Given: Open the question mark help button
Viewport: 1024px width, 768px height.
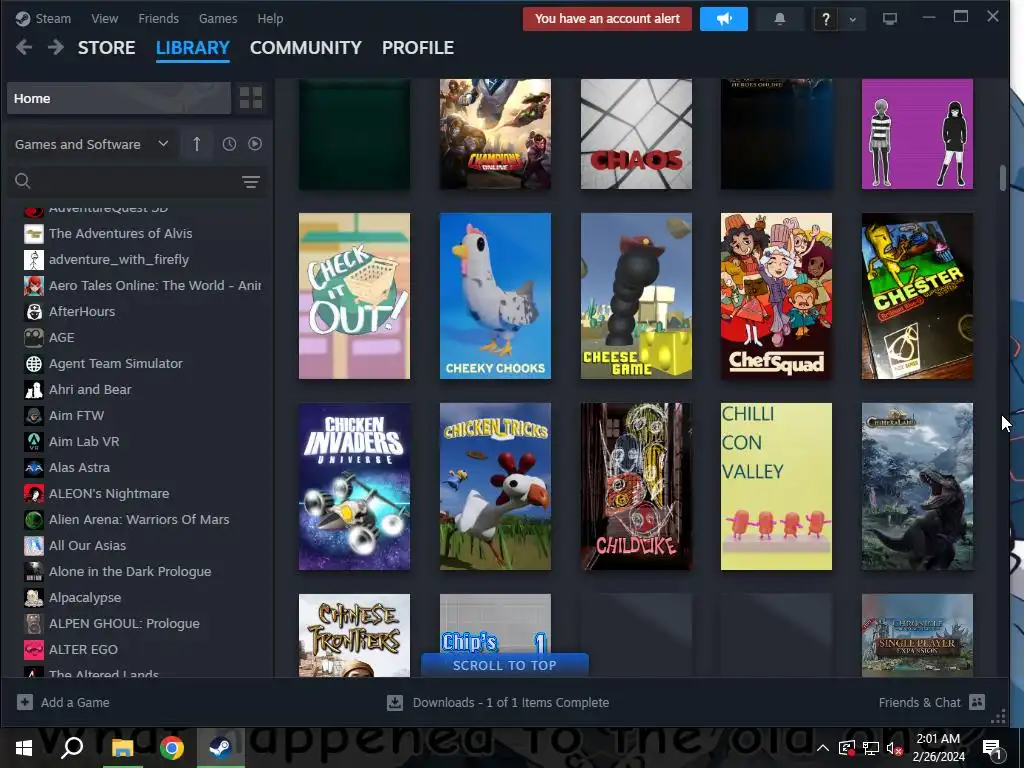Looking at the screenshot, I should 825,19.
